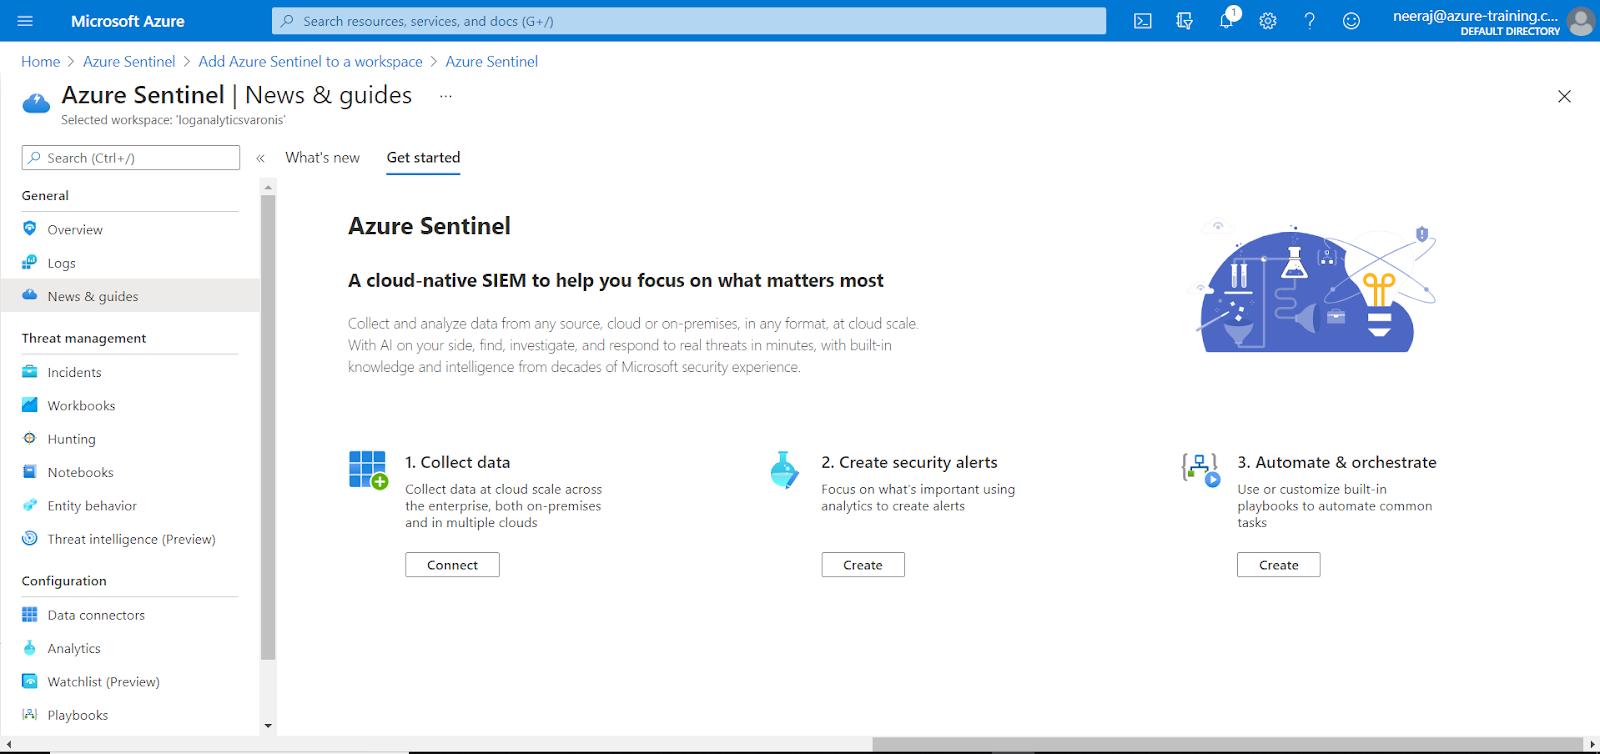Open the ellipsis more options menu
Viewport: 1600px width, 754px height.
click(446, 96)
